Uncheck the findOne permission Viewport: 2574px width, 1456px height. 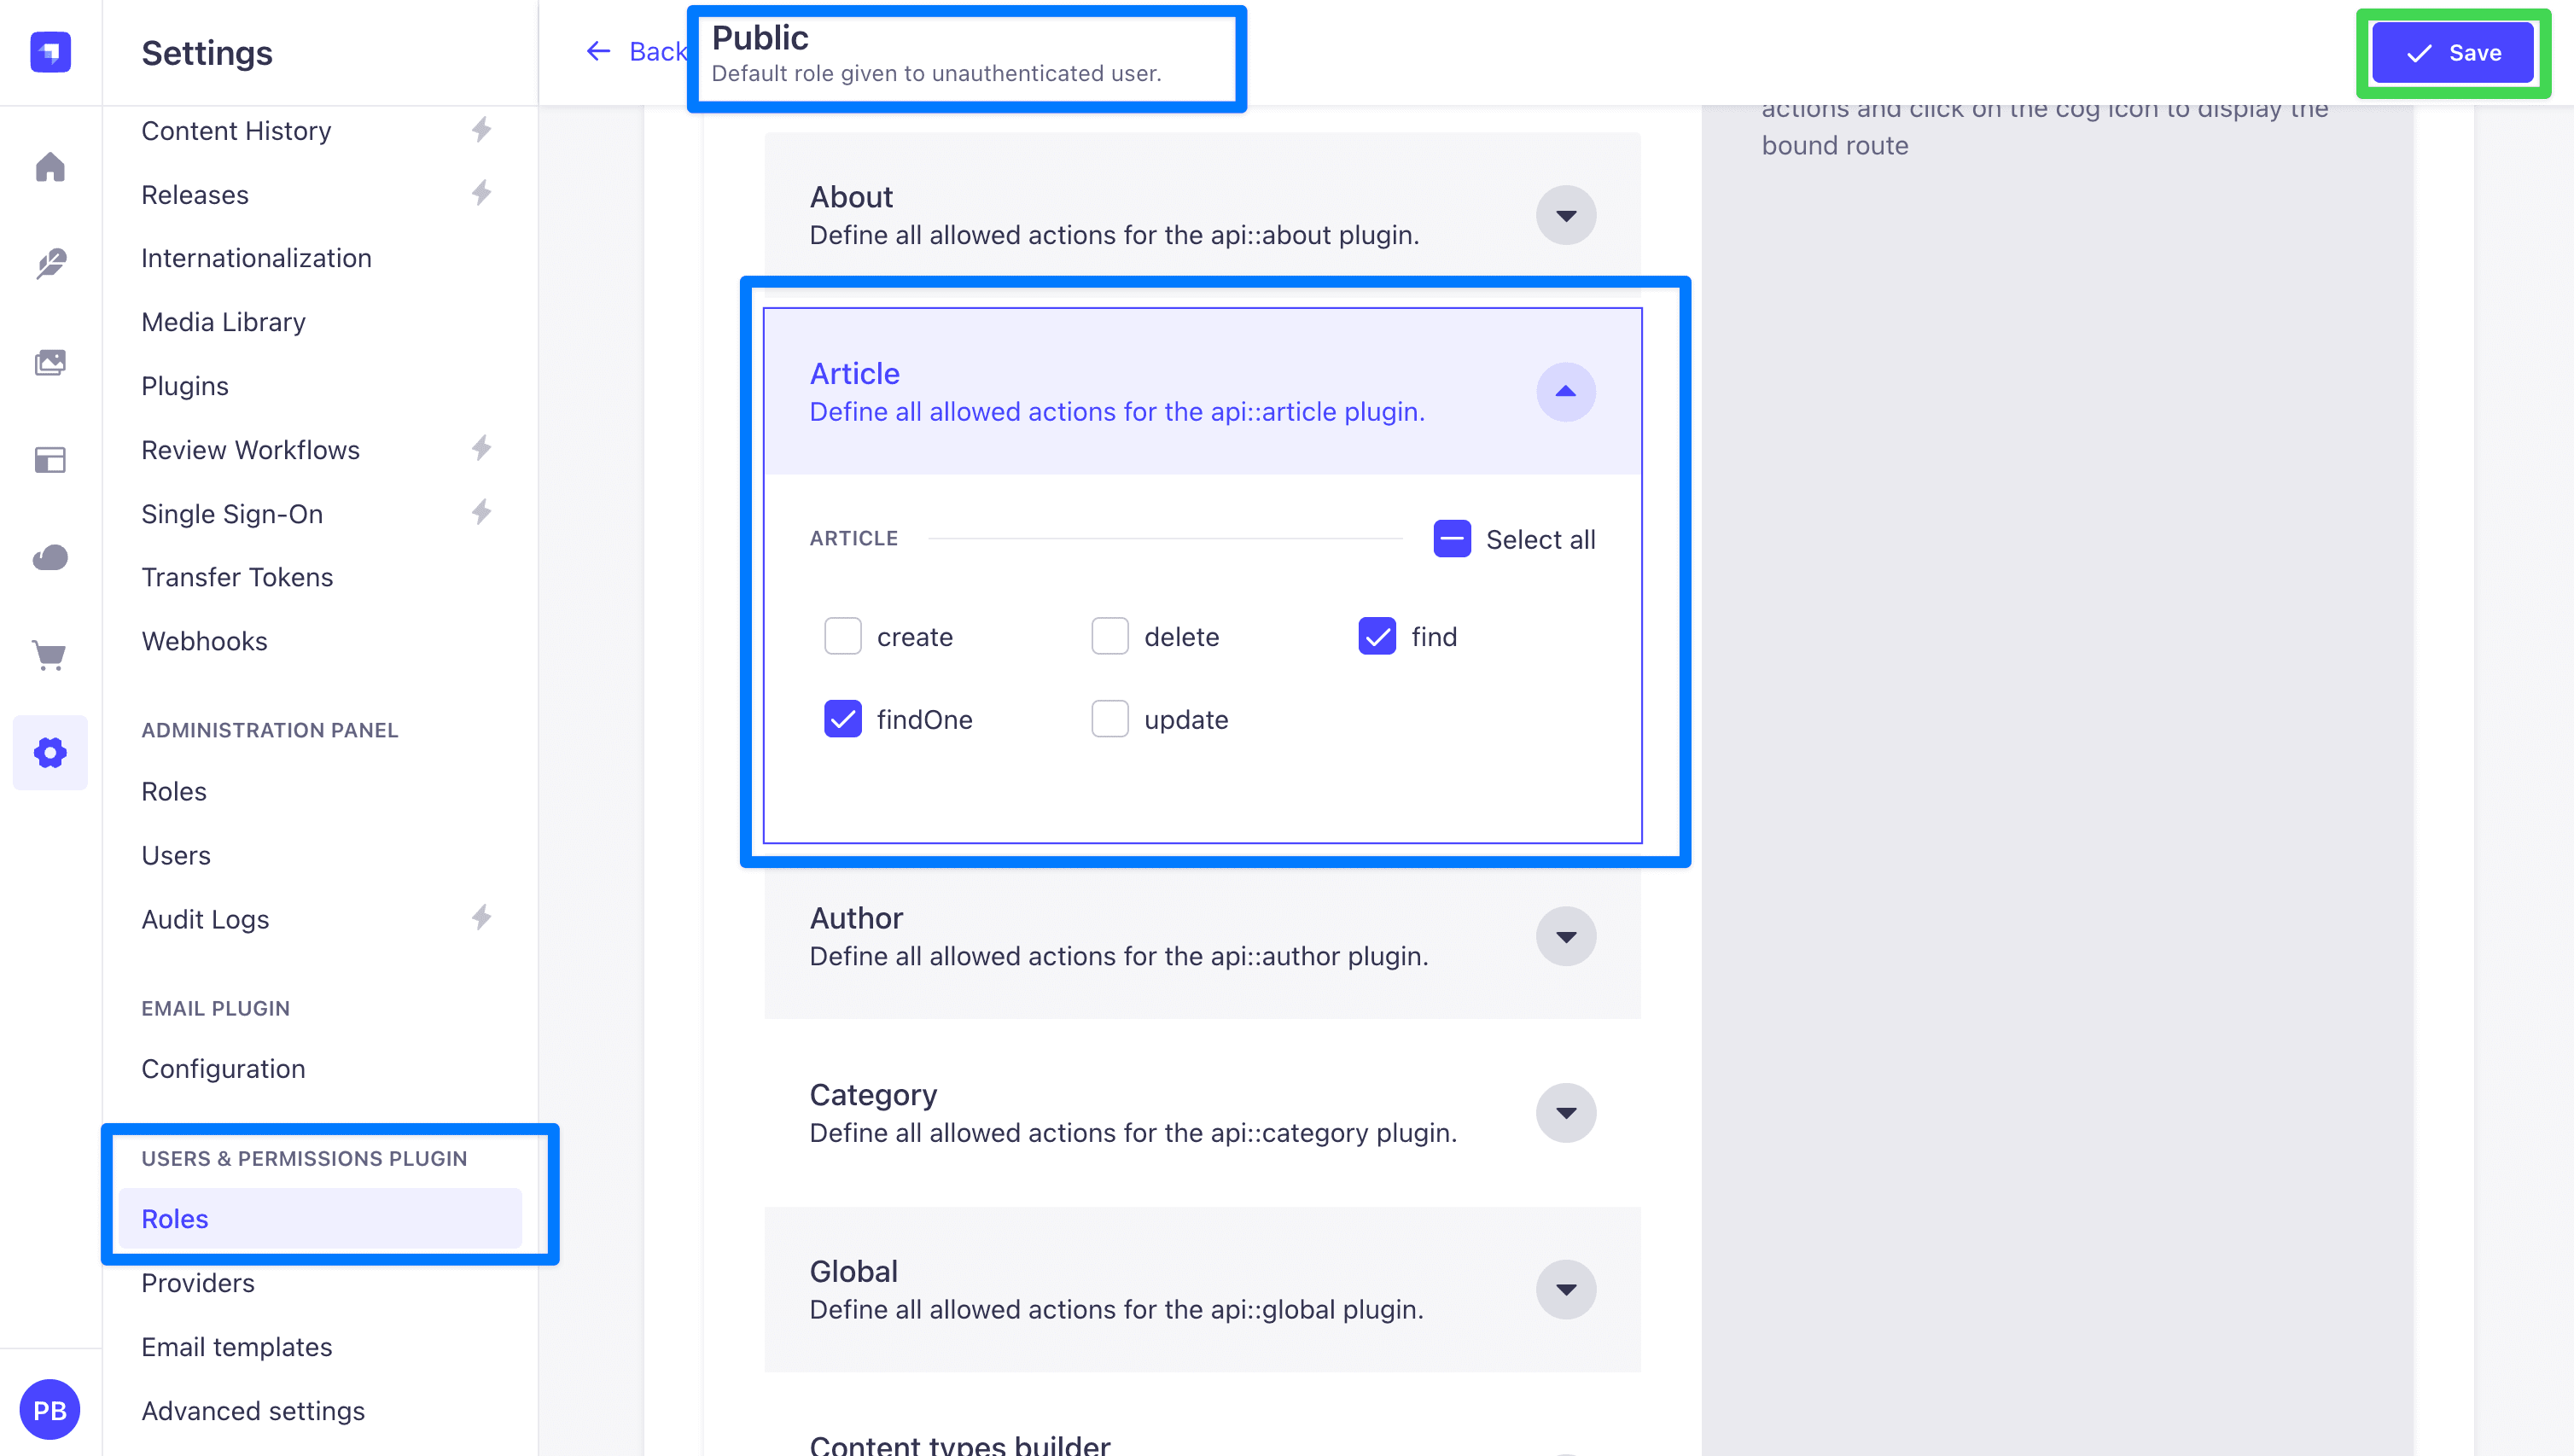[843, 719]
